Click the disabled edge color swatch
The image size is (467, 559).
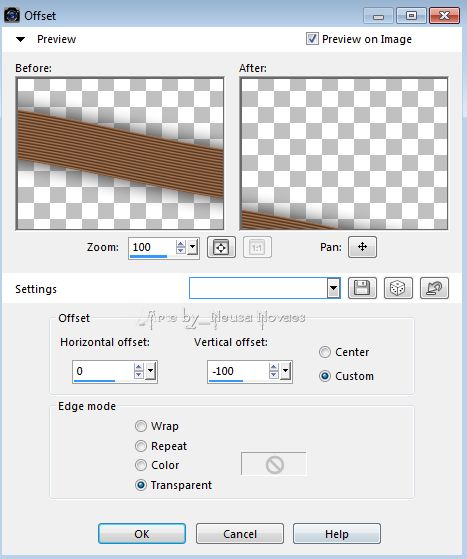(x=274, y=464)
